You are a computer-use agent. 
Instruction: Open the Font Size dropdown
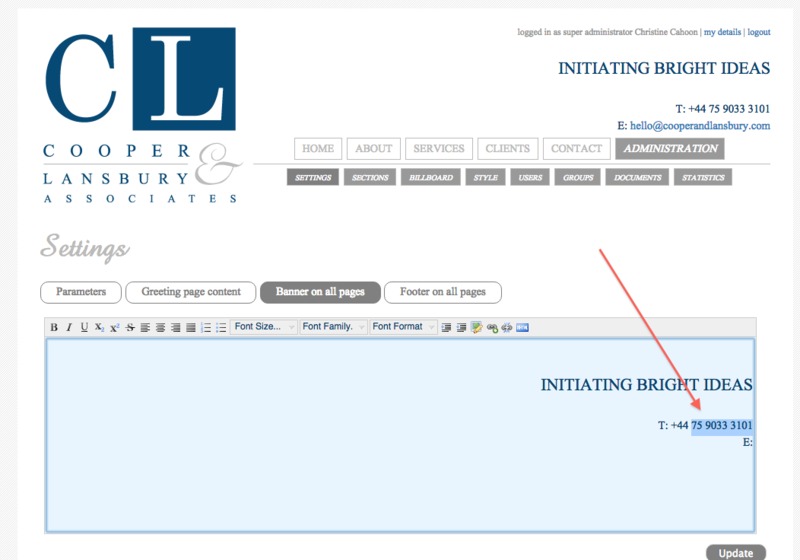point(263,327)
